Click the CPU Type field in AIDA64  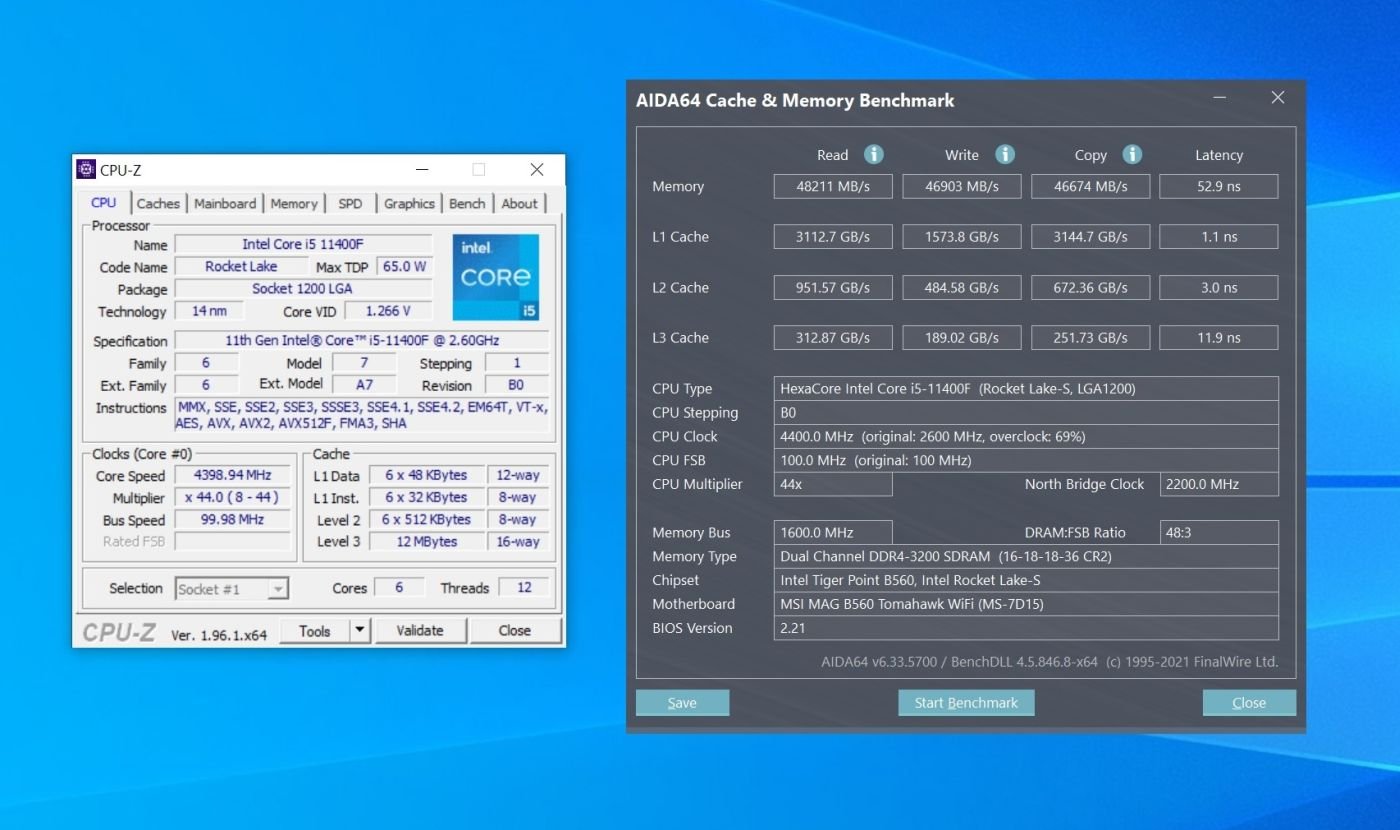coord(1026,388)
